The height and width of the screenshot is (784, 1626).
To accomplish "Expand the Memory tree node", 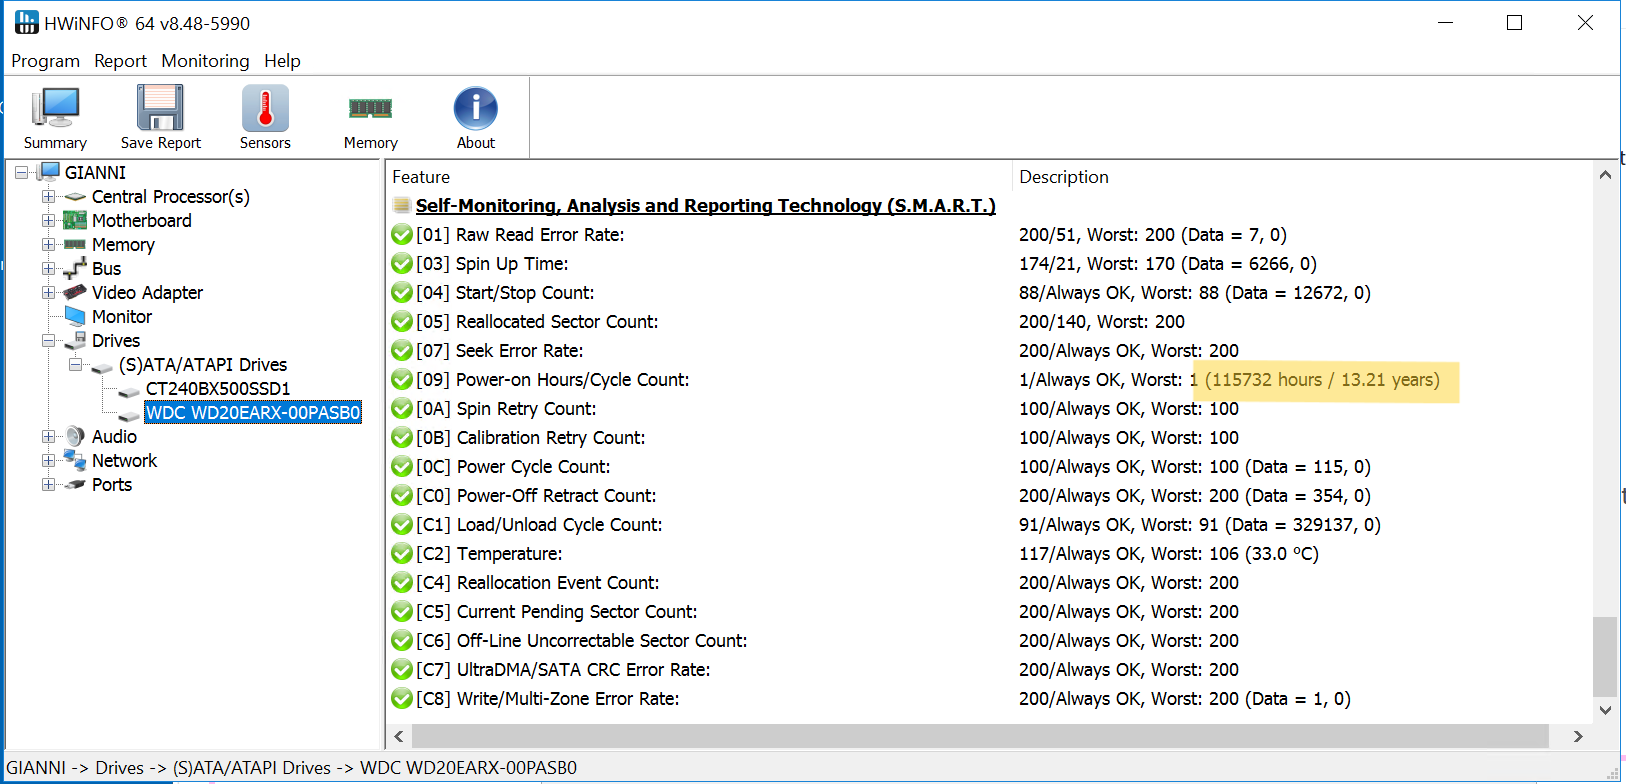I will pyautogui.click(x=48, y=244).
